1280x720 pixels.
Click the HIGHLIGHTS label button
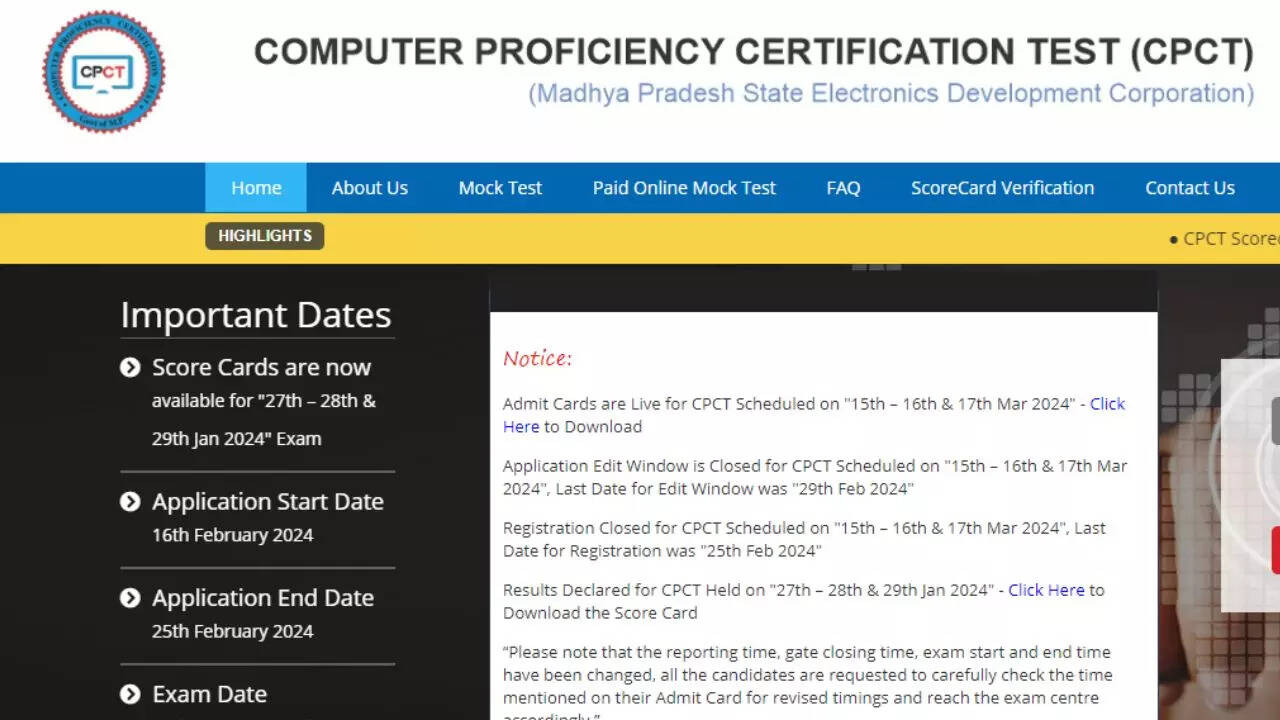[x=265, y=236]
